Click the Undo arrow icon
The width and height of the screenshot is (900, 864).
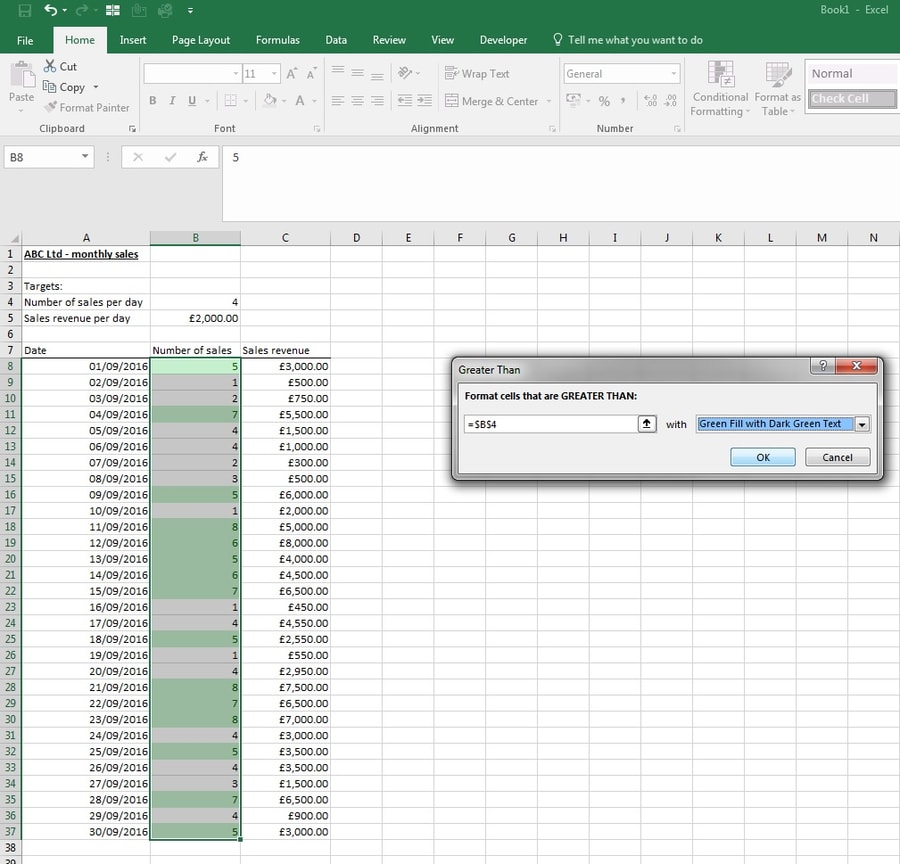[x=51, y=10]
